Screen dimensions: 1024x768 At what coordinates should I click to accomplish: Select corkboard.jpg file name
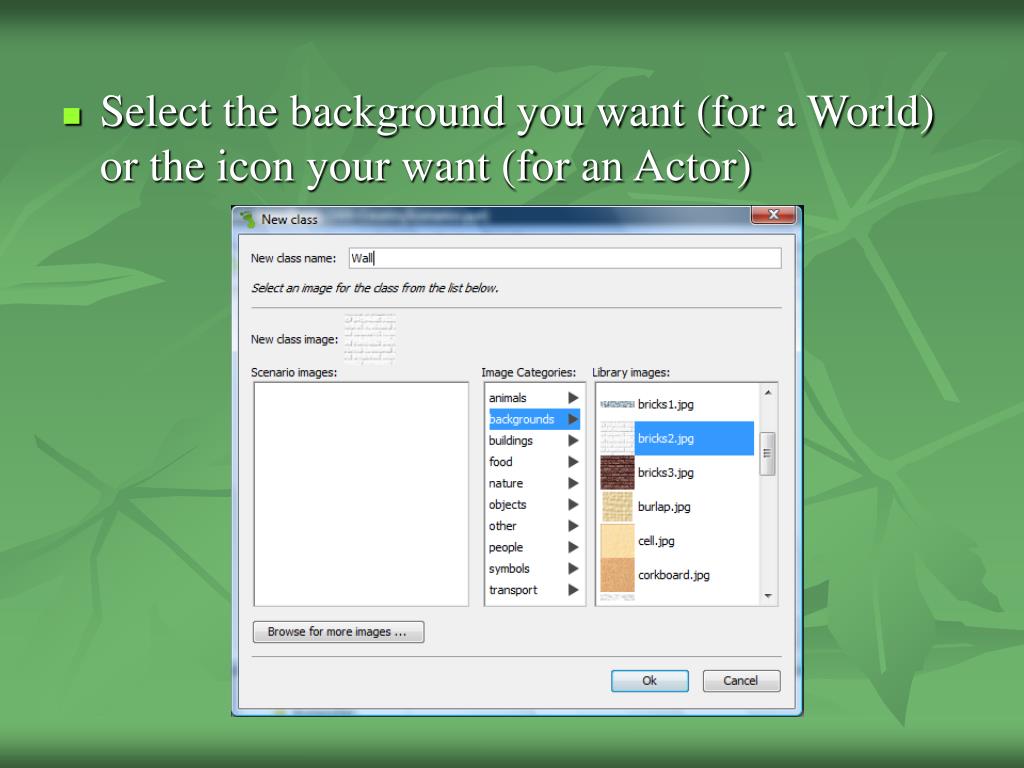tap(673, 575)
